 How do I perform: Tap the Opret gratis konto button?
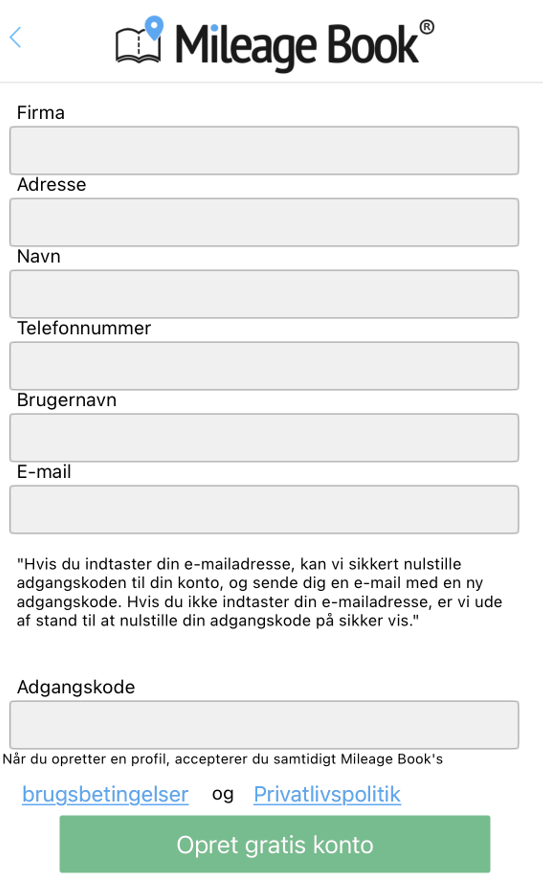(275, 844)
